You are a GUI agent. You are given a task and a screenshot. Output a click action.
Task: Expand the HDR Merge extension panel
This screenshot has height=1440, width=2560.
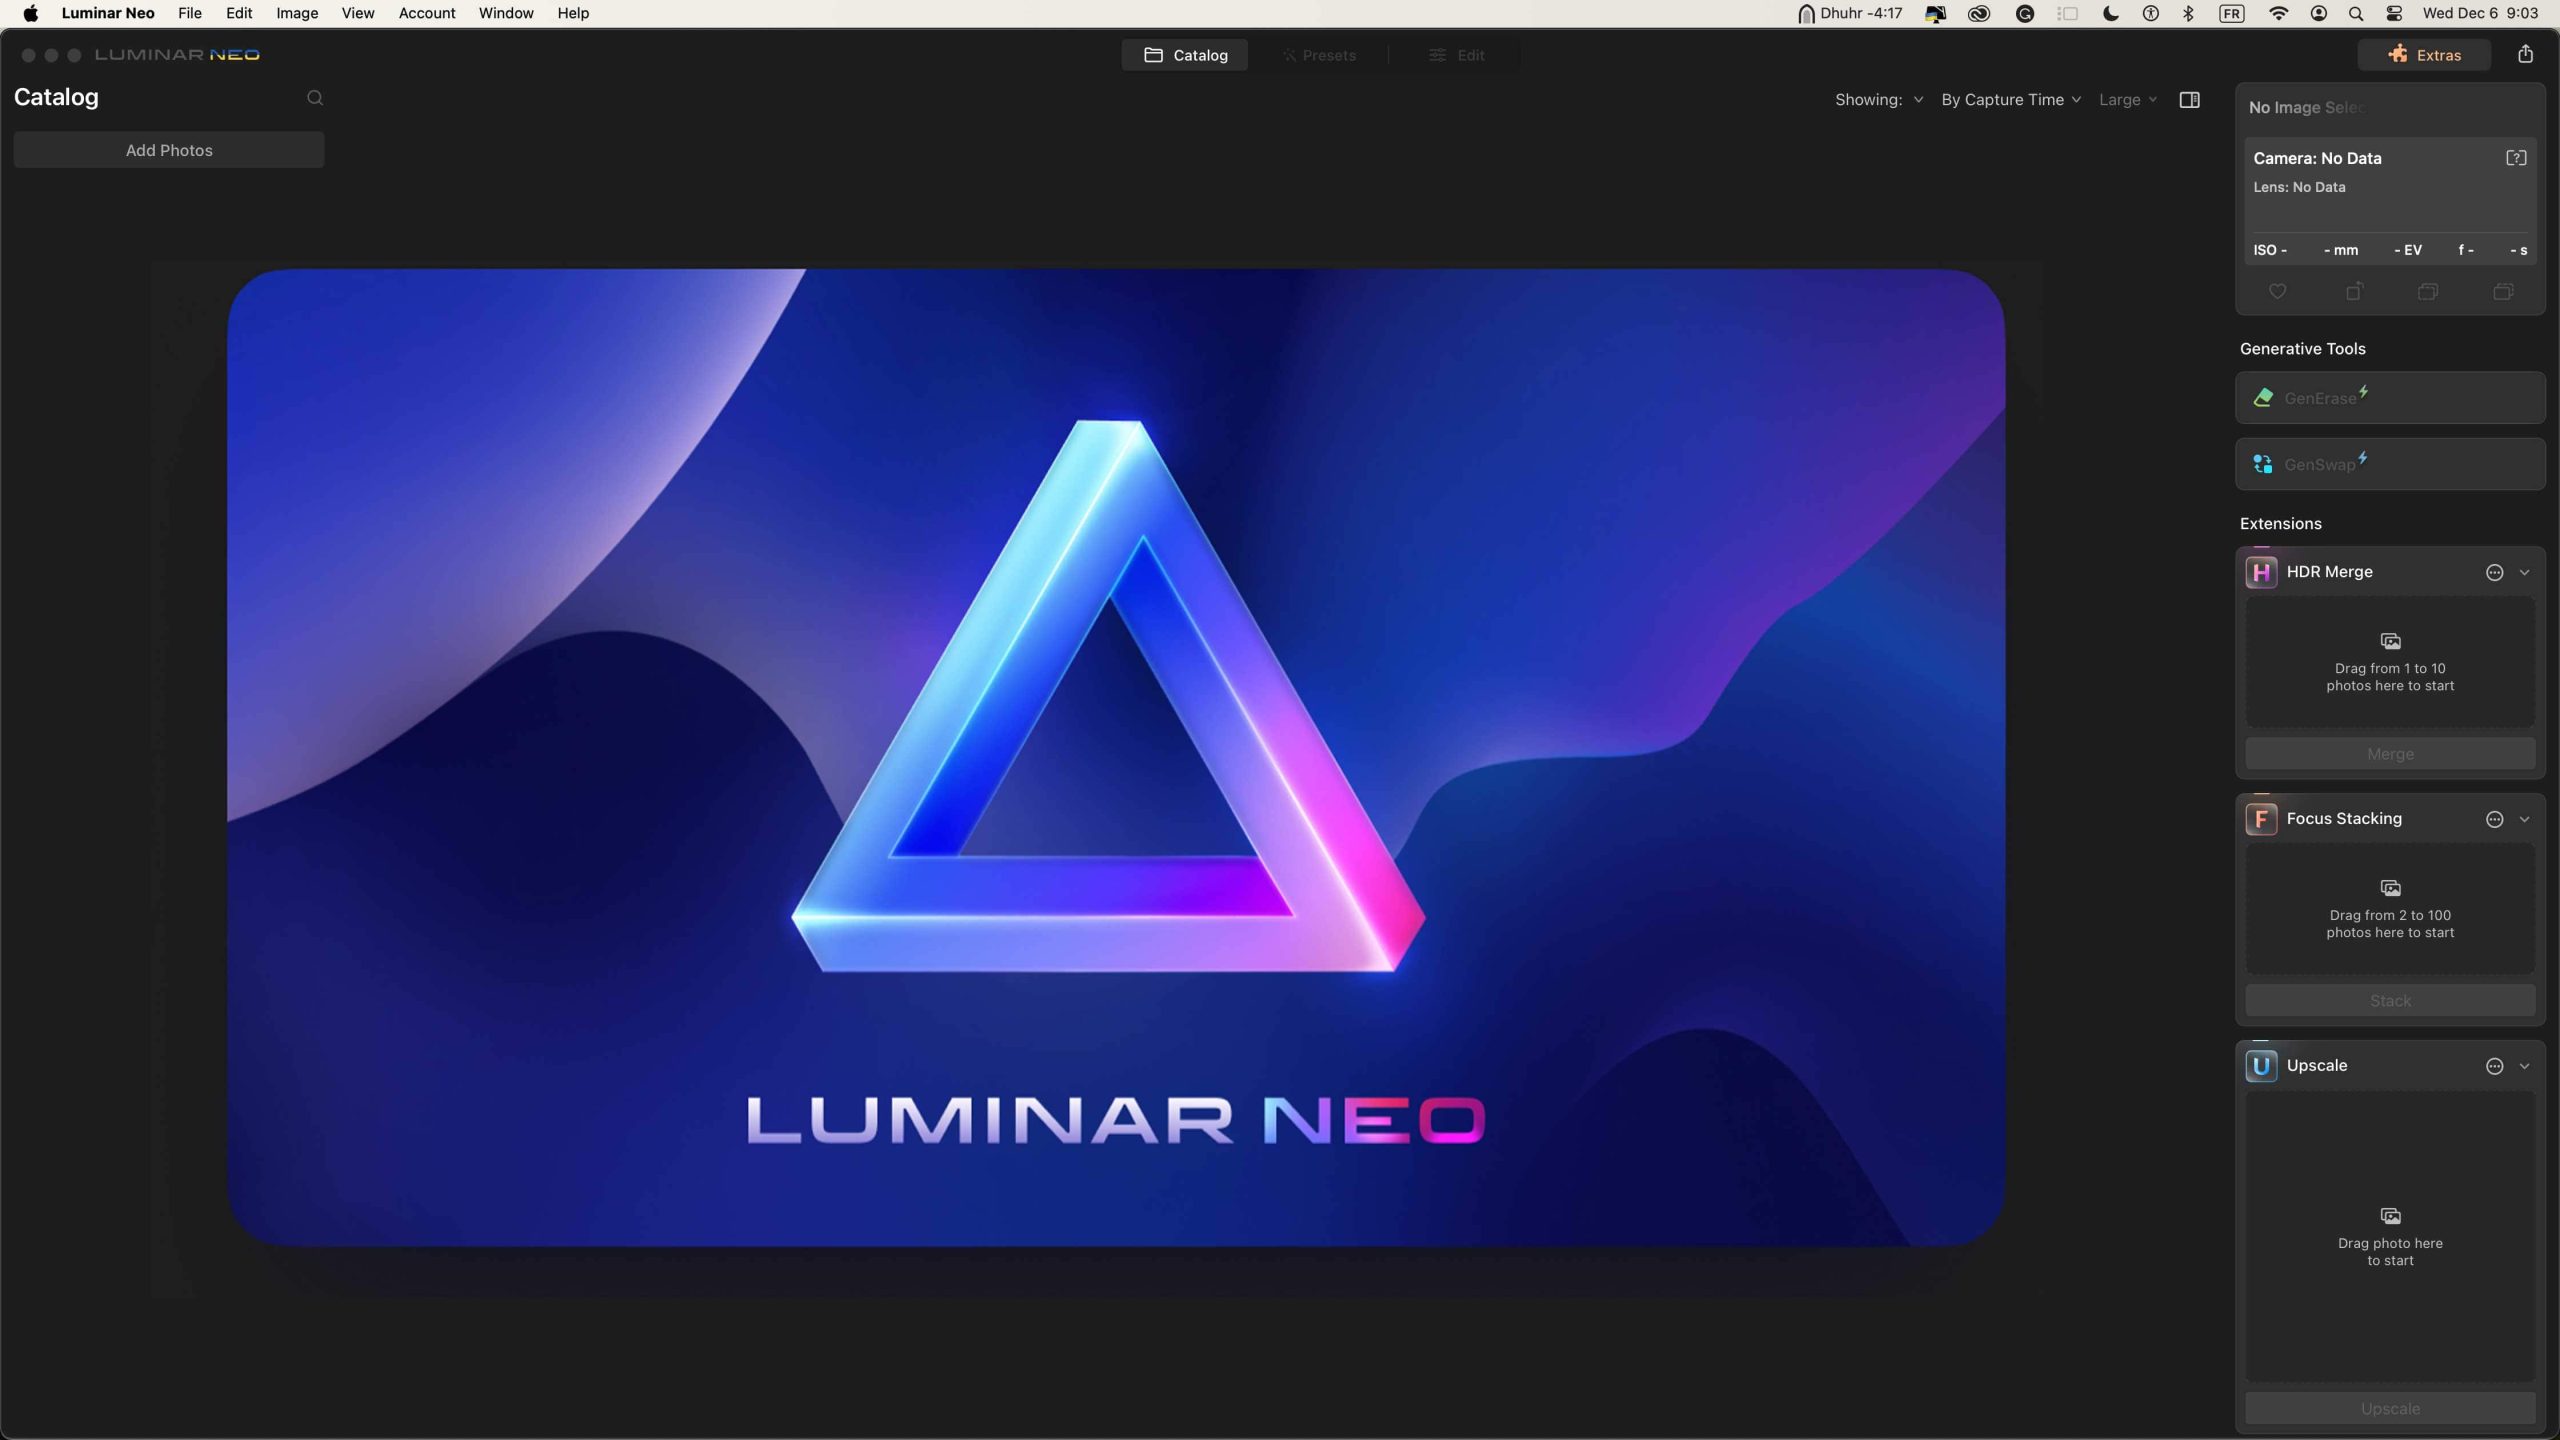[x=2527, y=571]
